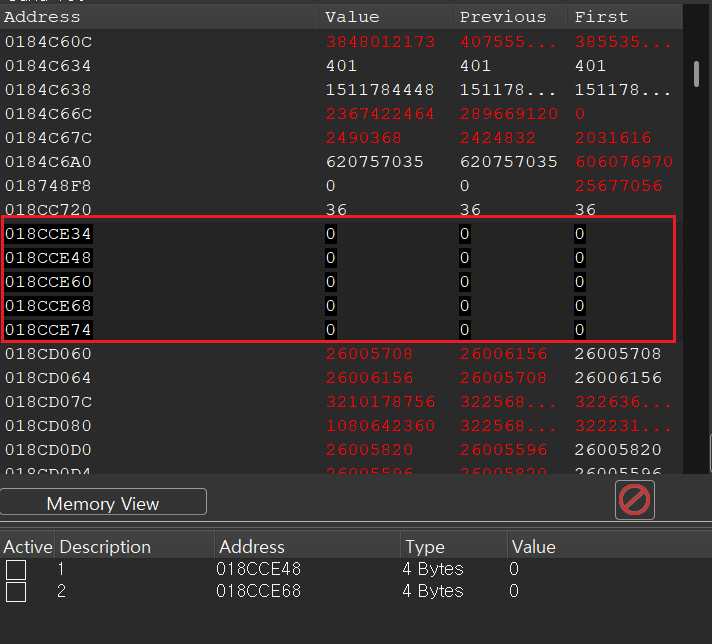Select address 018CCE48 in results list

48,258
